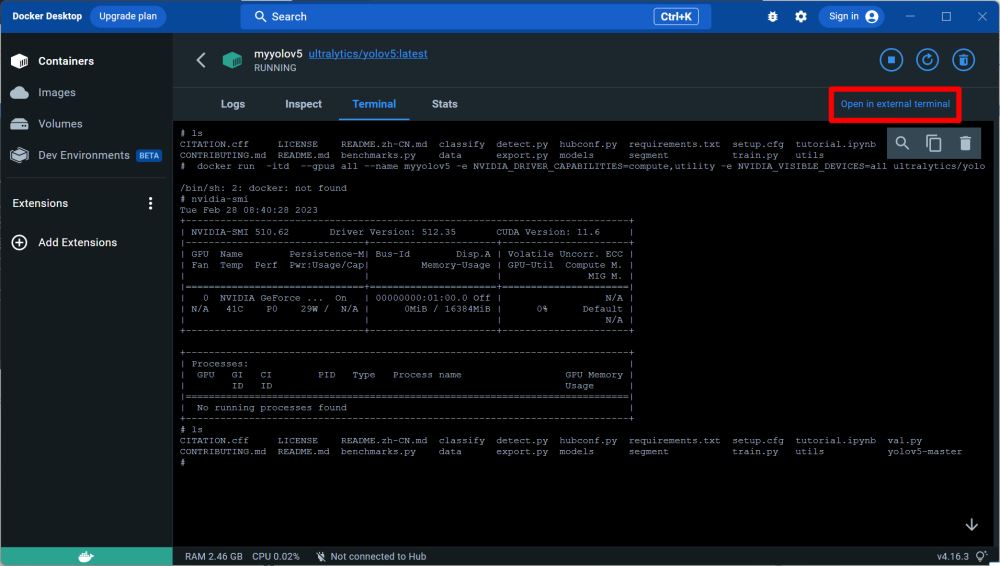Click the v4.16.3 version label
The image size is (1000, 566).
click(x=952, y=556)
